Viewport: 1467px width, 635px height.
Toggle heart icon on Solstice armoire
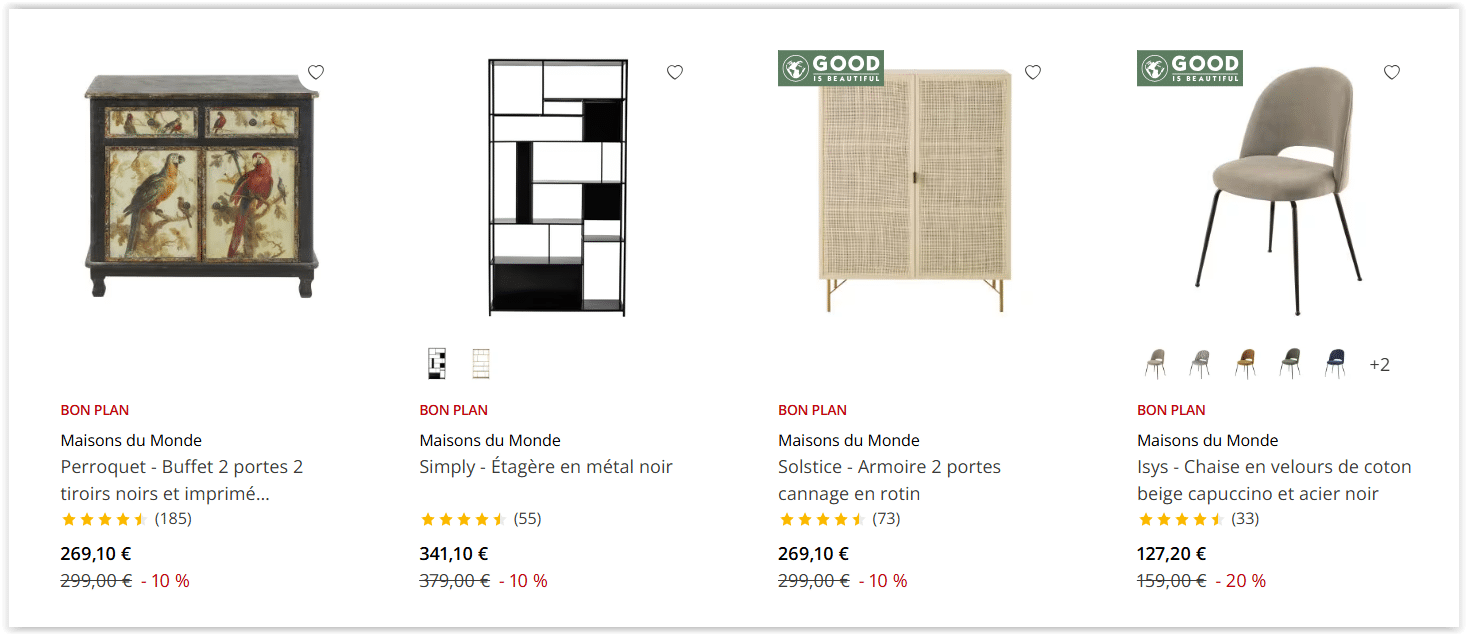[x=1033, y=72]
